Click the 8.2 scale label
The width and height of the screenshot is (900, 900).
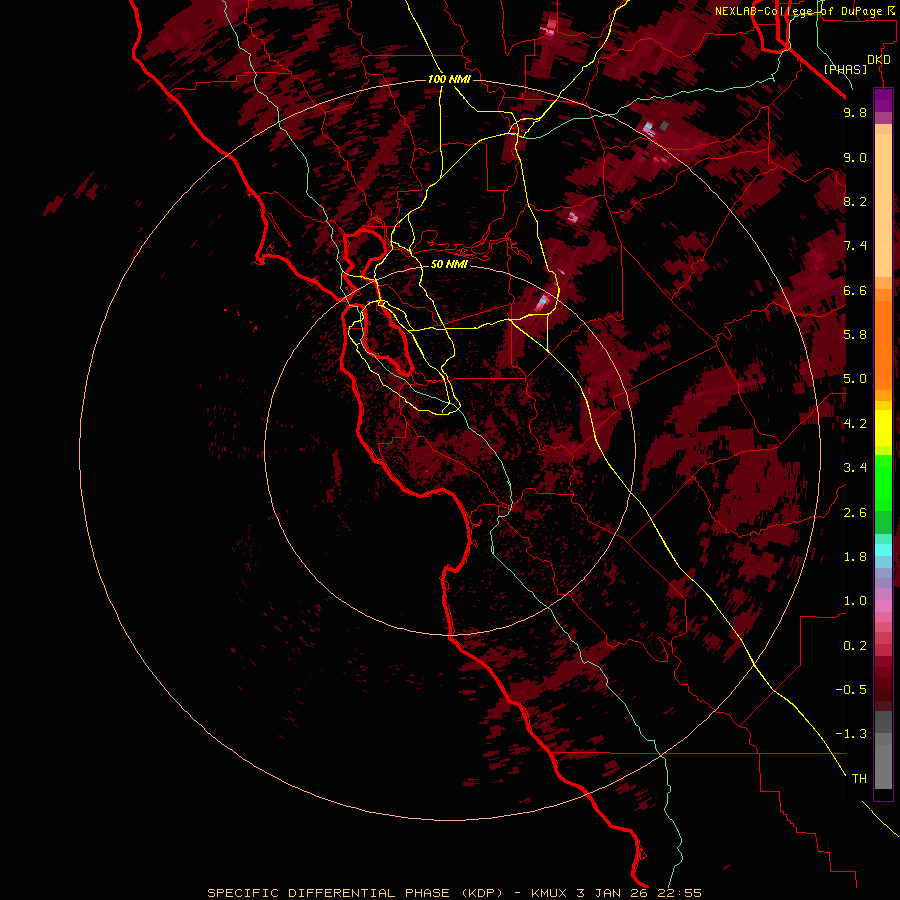(855, 201)
